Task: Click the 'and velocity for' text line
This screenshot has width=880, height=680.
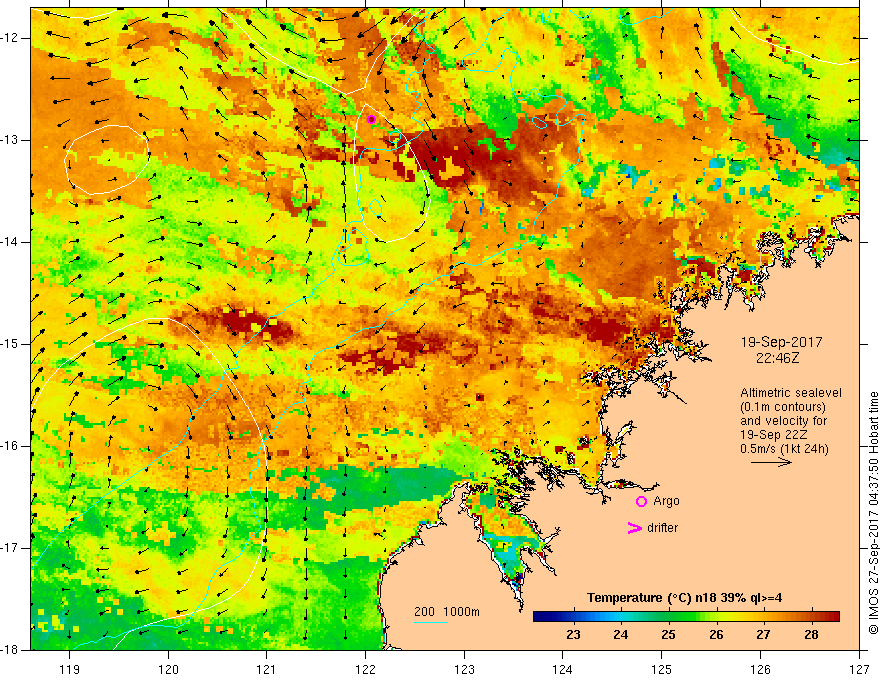Action: click(784, 421)
